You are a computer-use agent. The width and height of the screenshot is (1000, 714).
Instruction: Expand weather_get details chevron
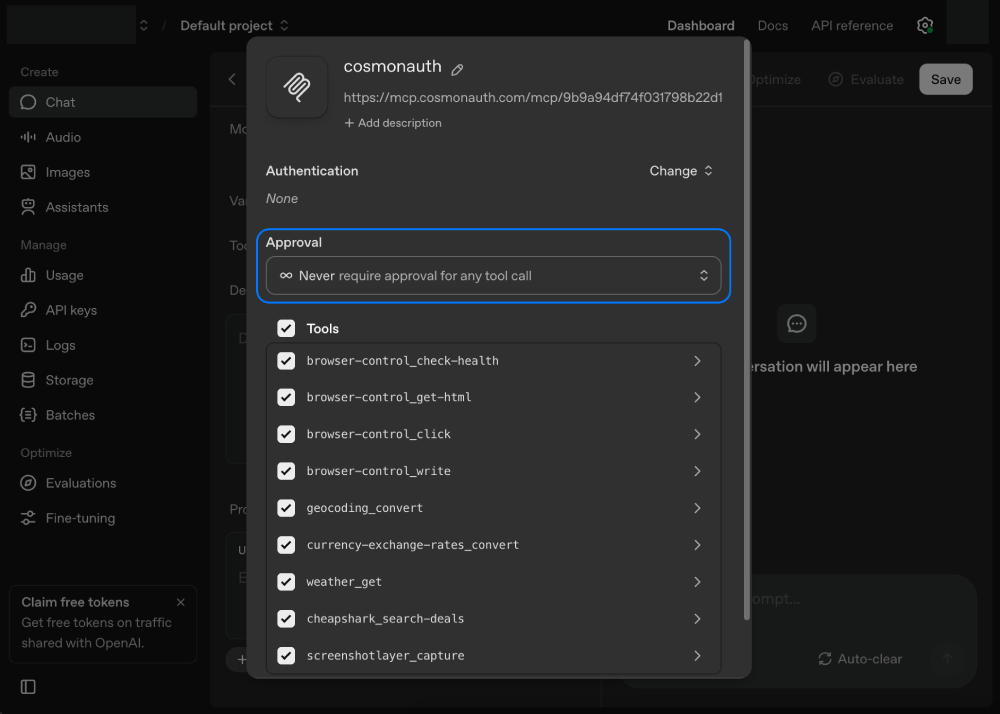pyautogui.click(x=697, y=582)
